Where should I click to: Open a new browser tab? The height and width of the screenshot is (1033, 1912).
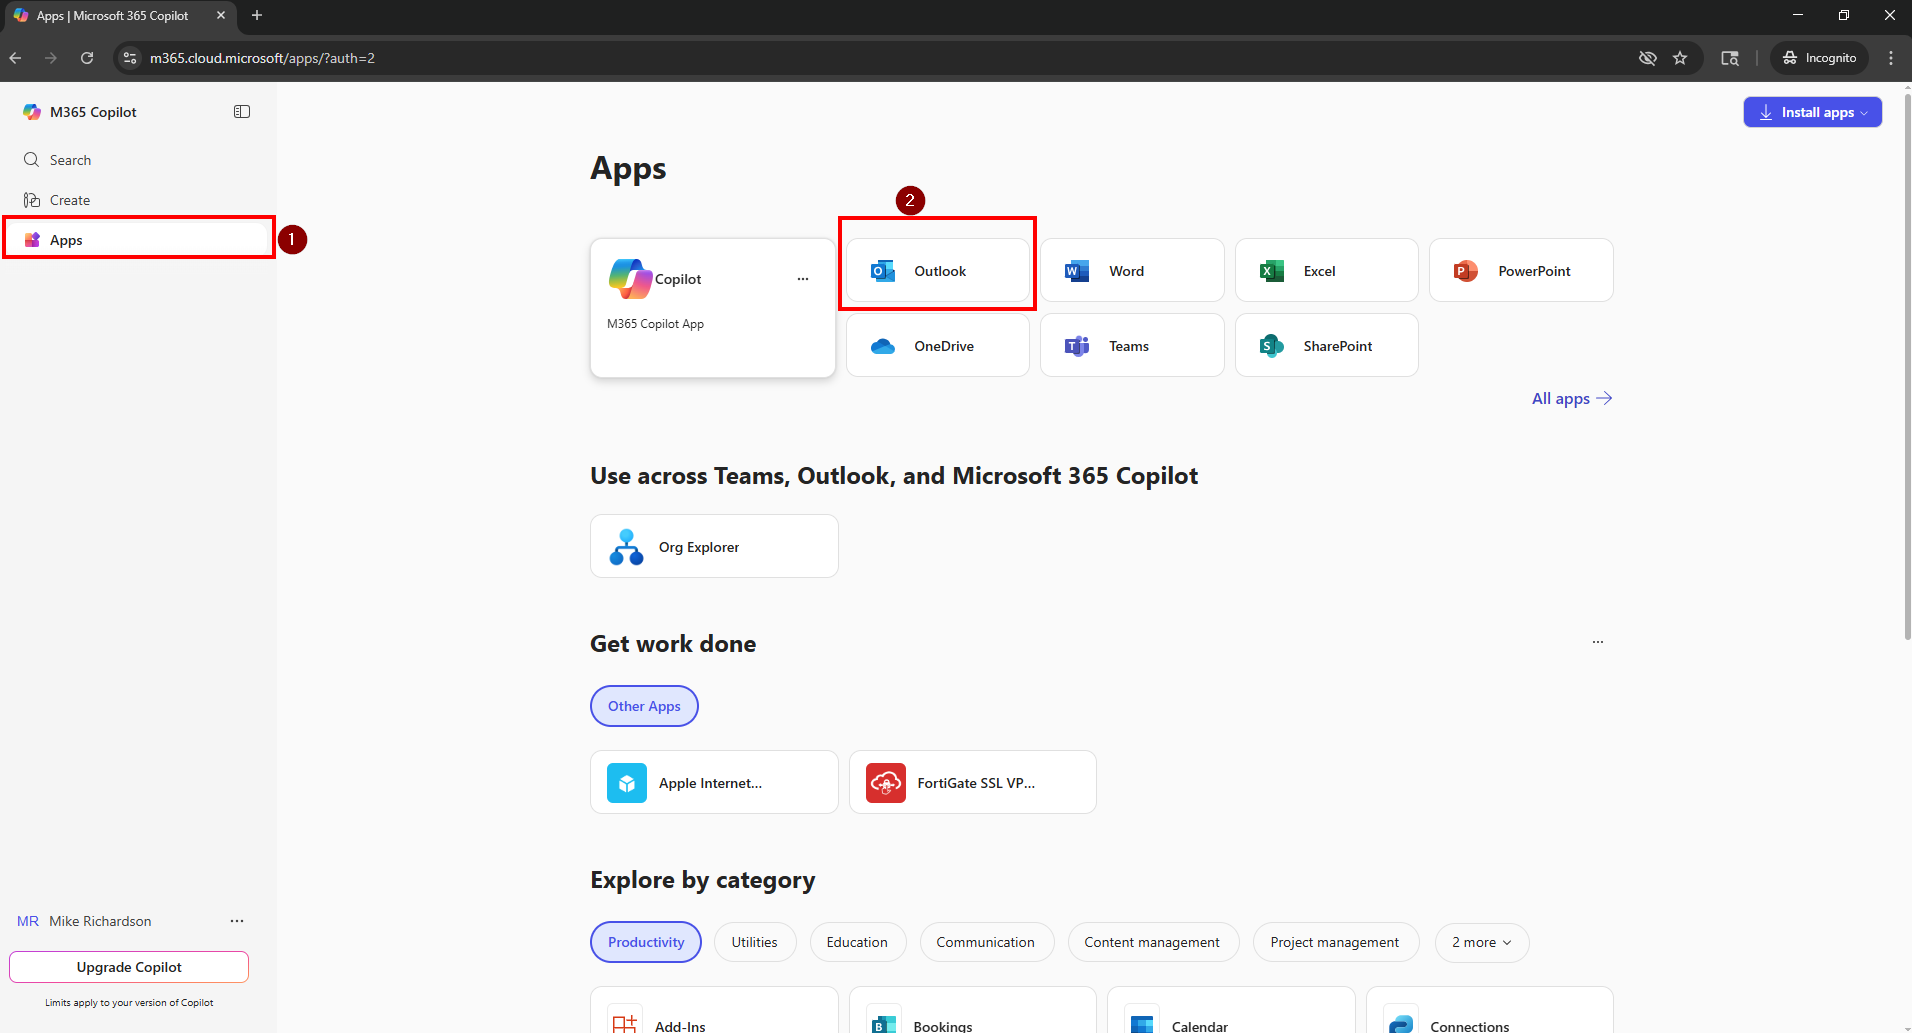click(x=257, y=15)
